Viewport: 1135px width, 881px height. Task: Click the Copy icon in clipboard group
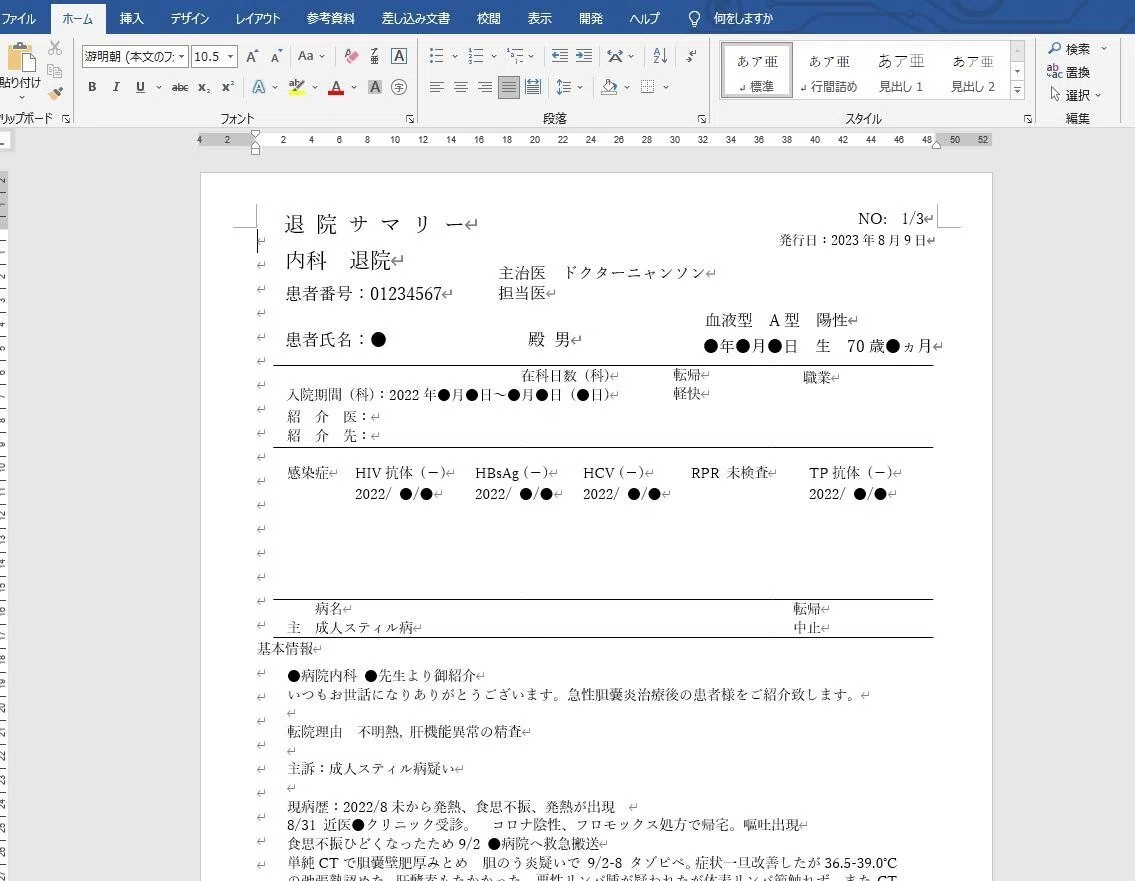[55, 71]
